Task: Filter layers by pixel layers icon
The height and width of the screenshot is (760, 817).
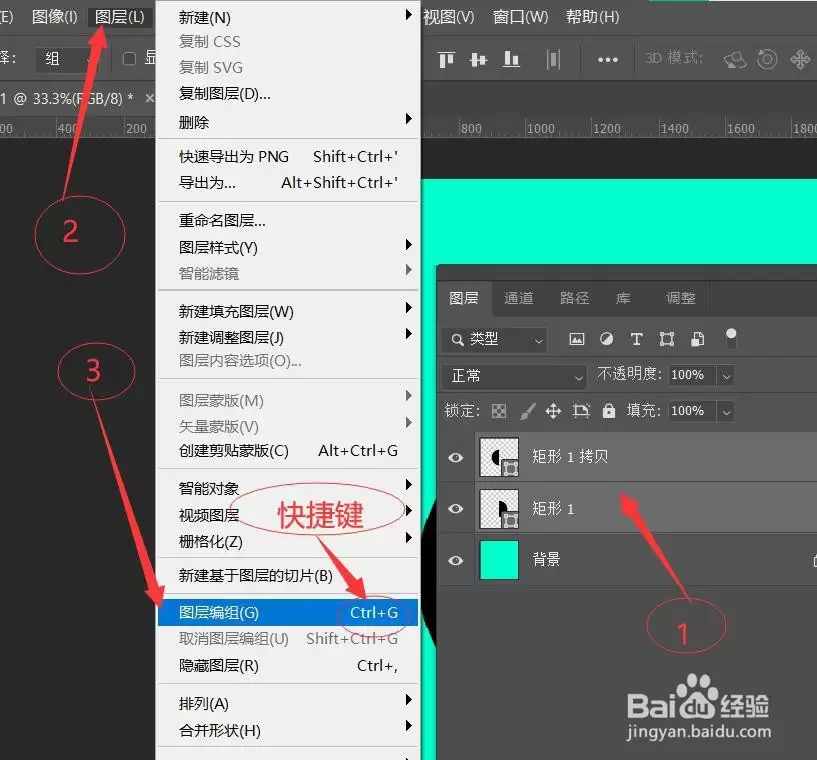Action: (576, 340)
